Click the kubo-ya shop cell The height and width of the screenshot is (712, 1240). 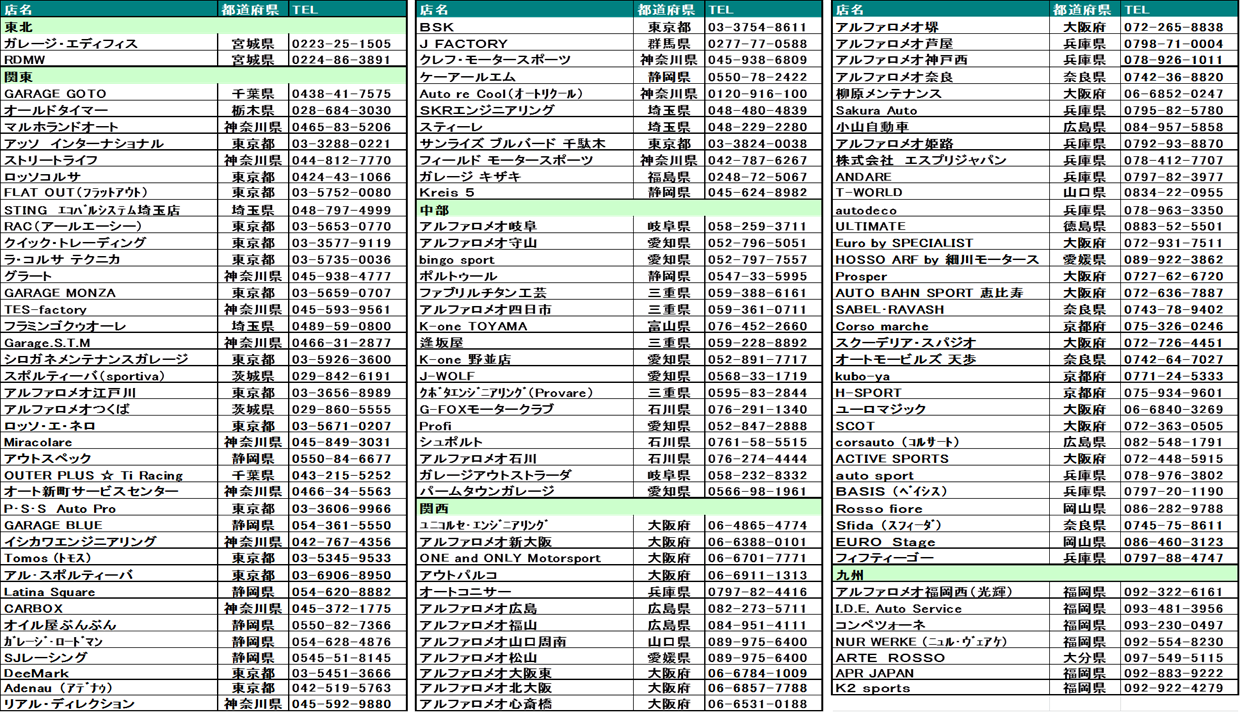[x=942, y=376]
